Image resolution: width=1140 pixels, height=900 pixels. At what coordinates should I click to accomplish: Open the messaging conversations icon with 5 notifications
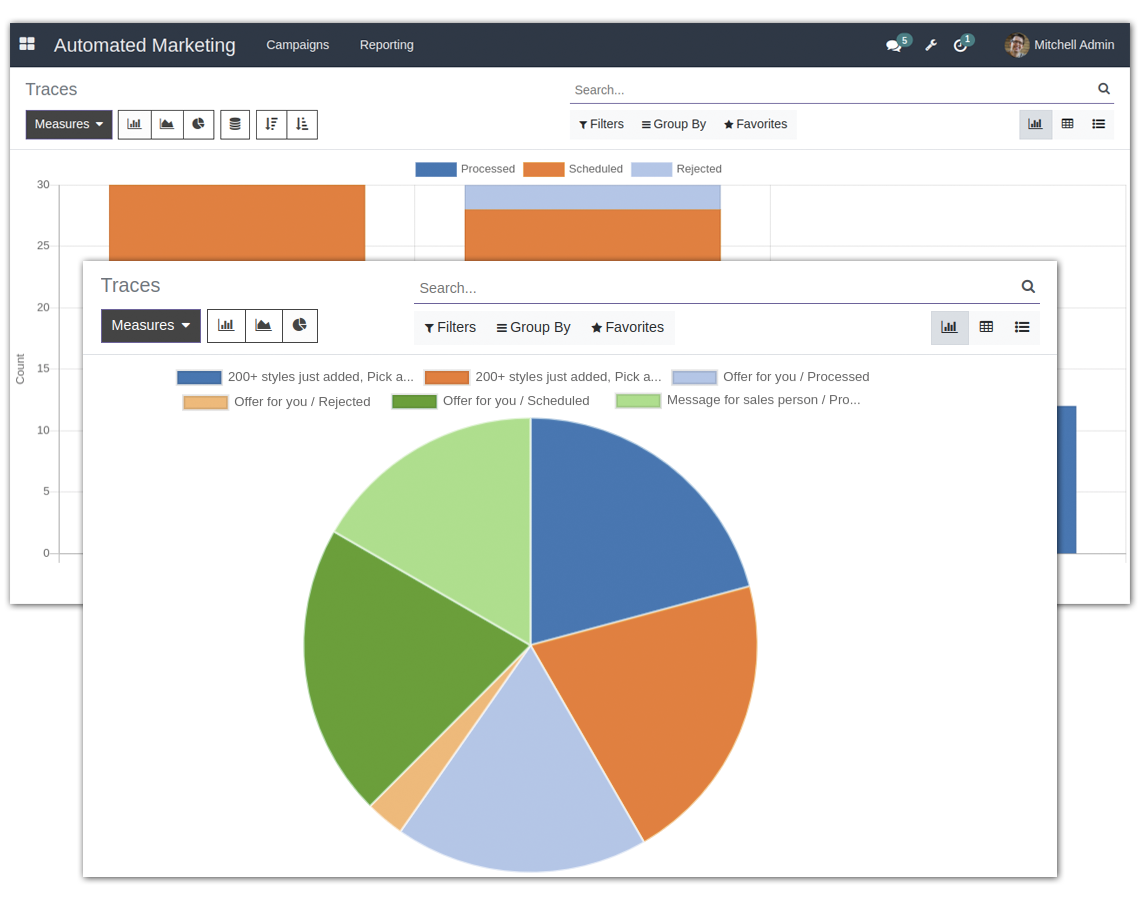(893, 45)
